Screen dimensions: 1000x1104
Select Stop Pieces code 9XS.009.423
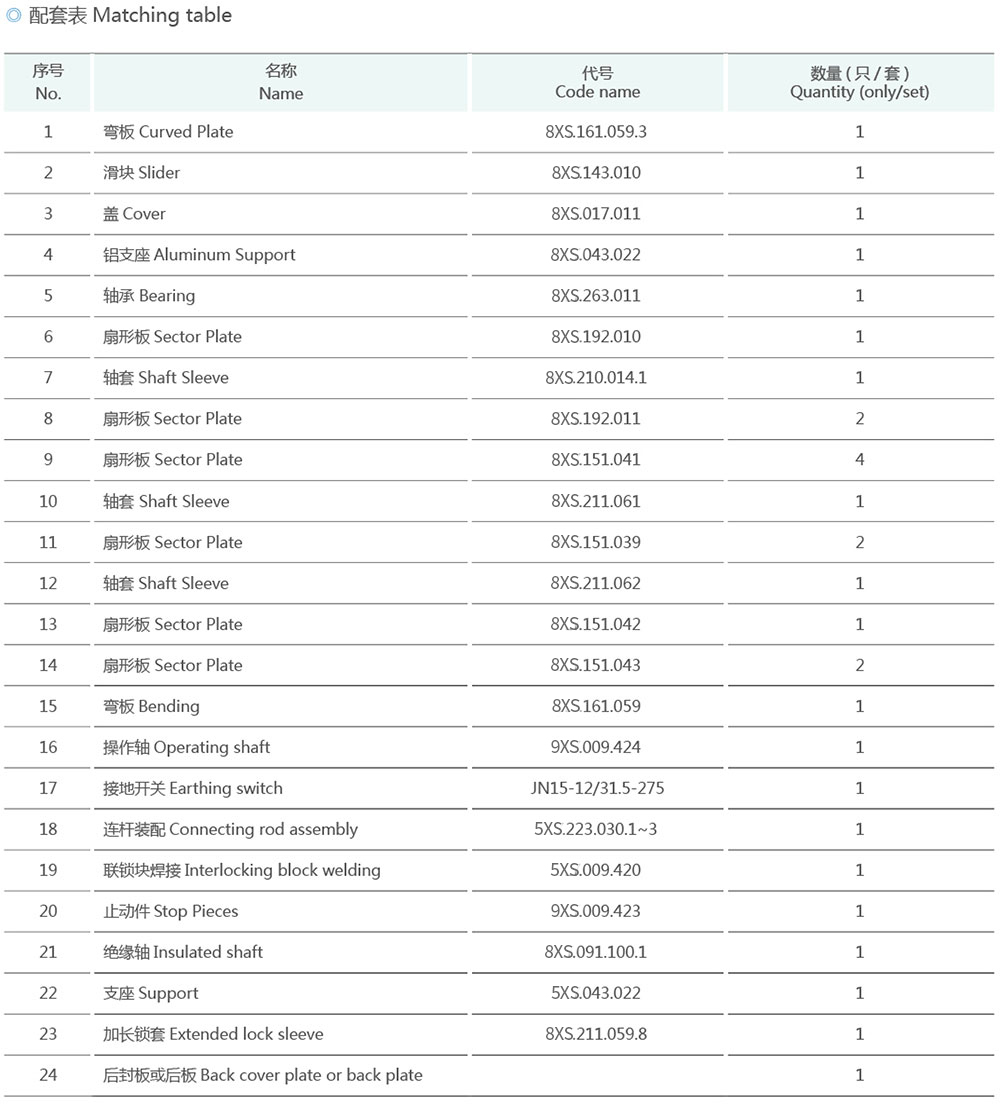[x=596, y=911]
